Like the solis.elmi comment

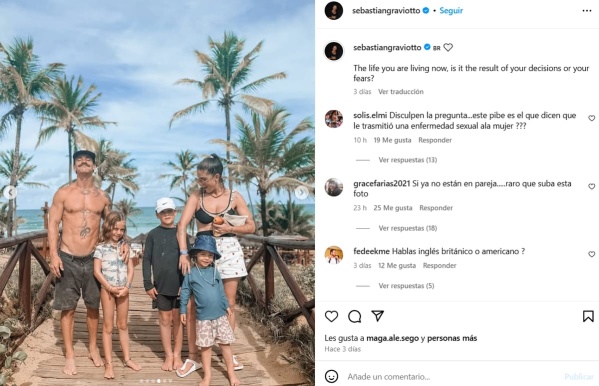click(591, 118)
